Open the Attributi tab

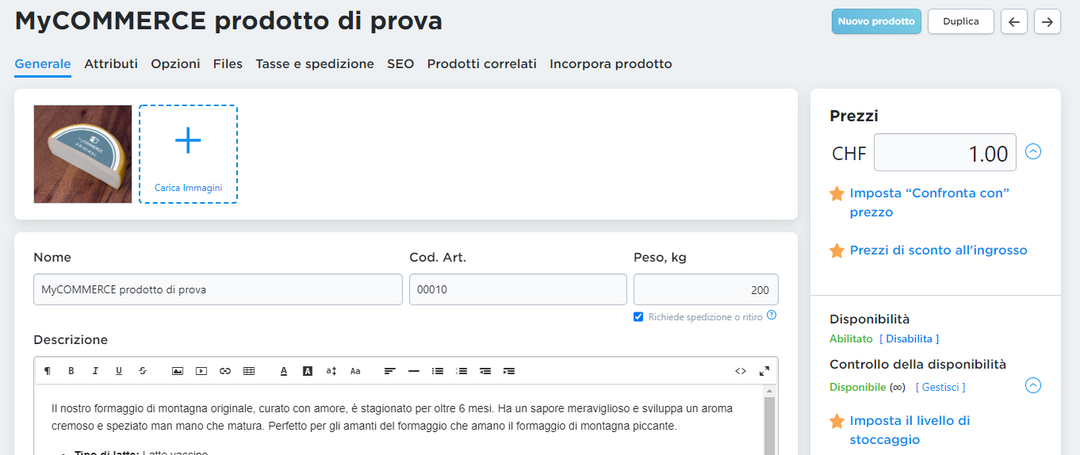coord(111,64)
